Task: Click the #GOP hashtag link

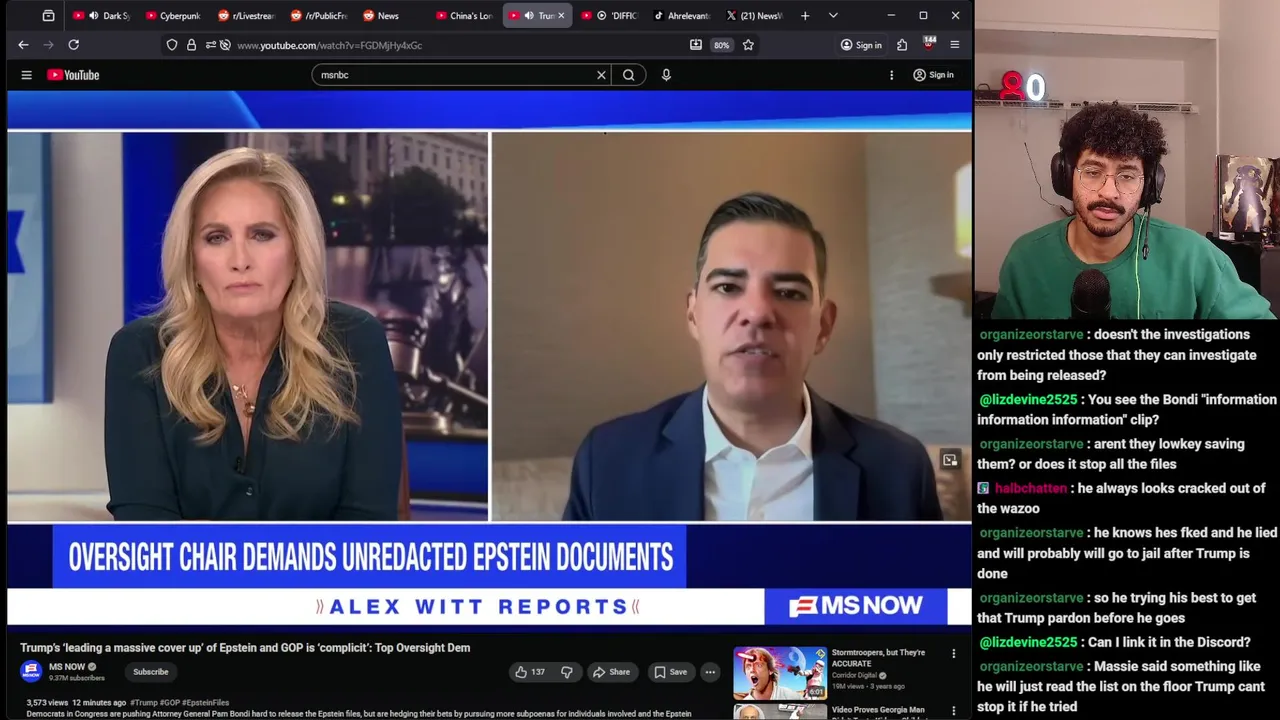Action: coord(169,703)
